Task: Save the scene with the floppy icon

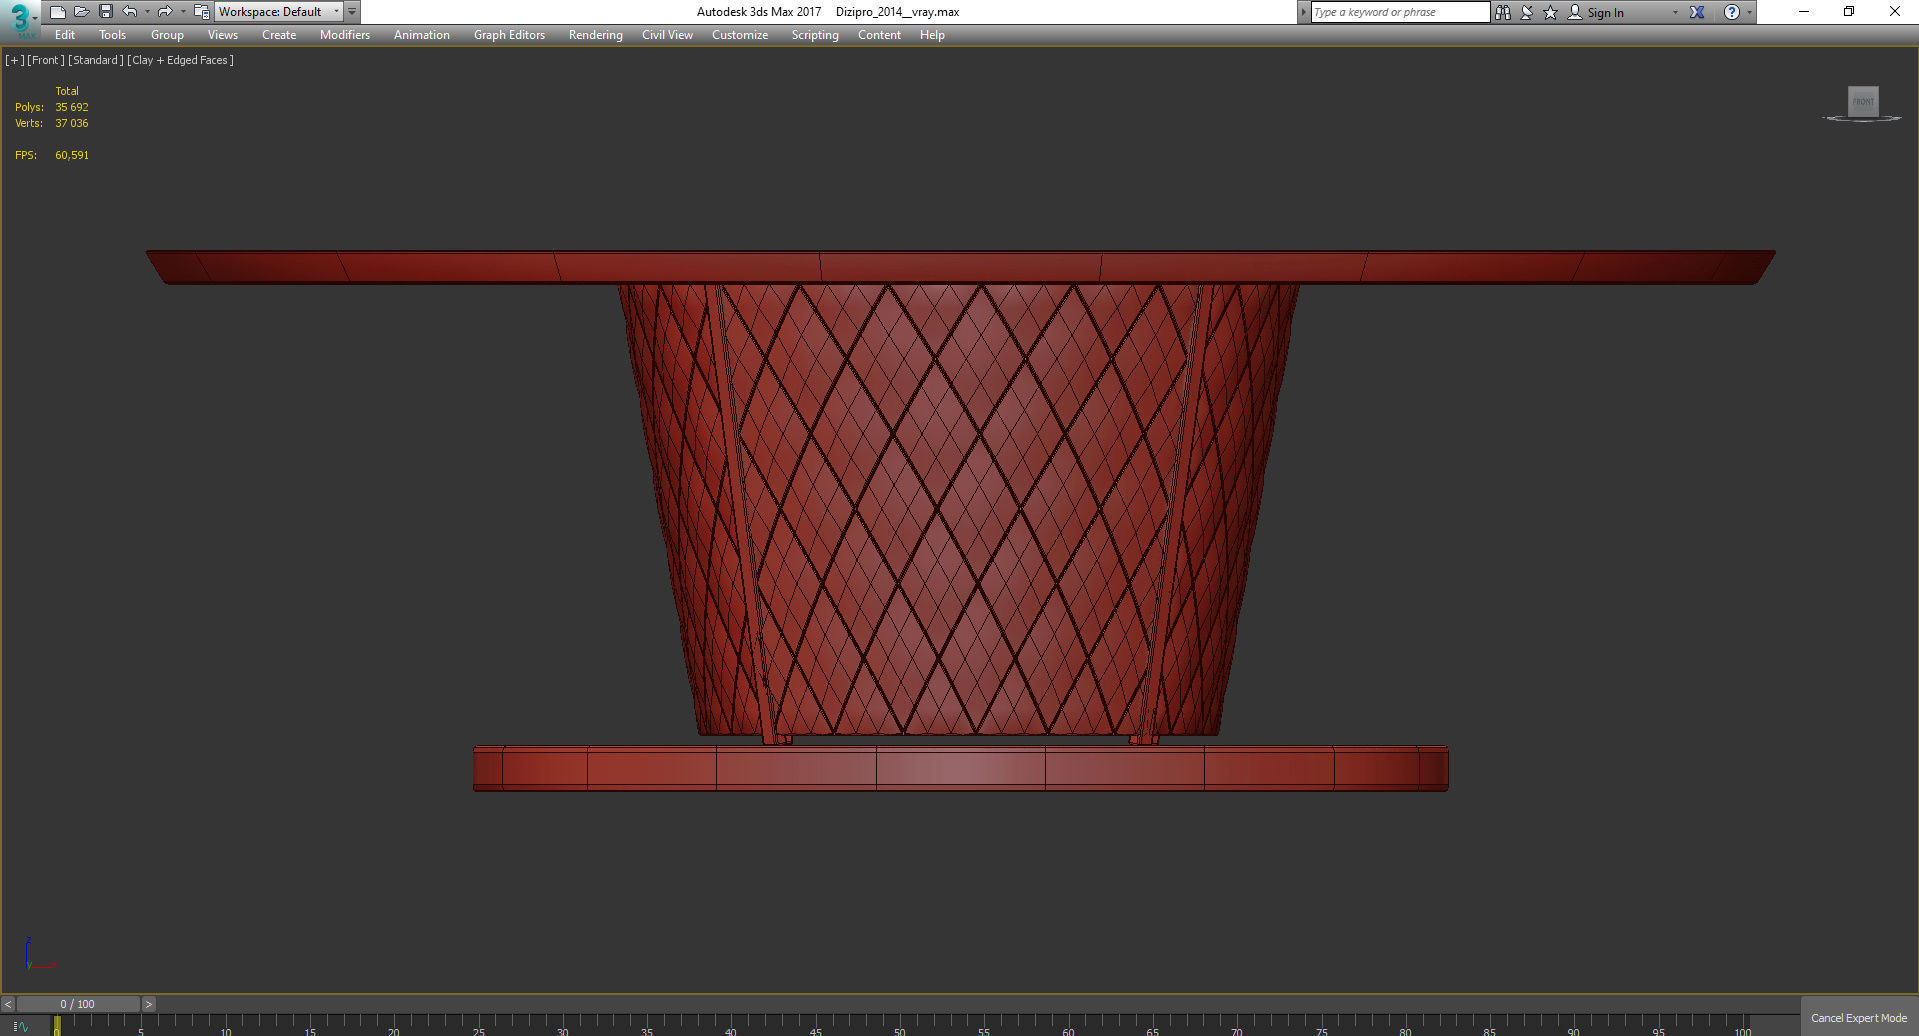Action: [x=106, y=12]
